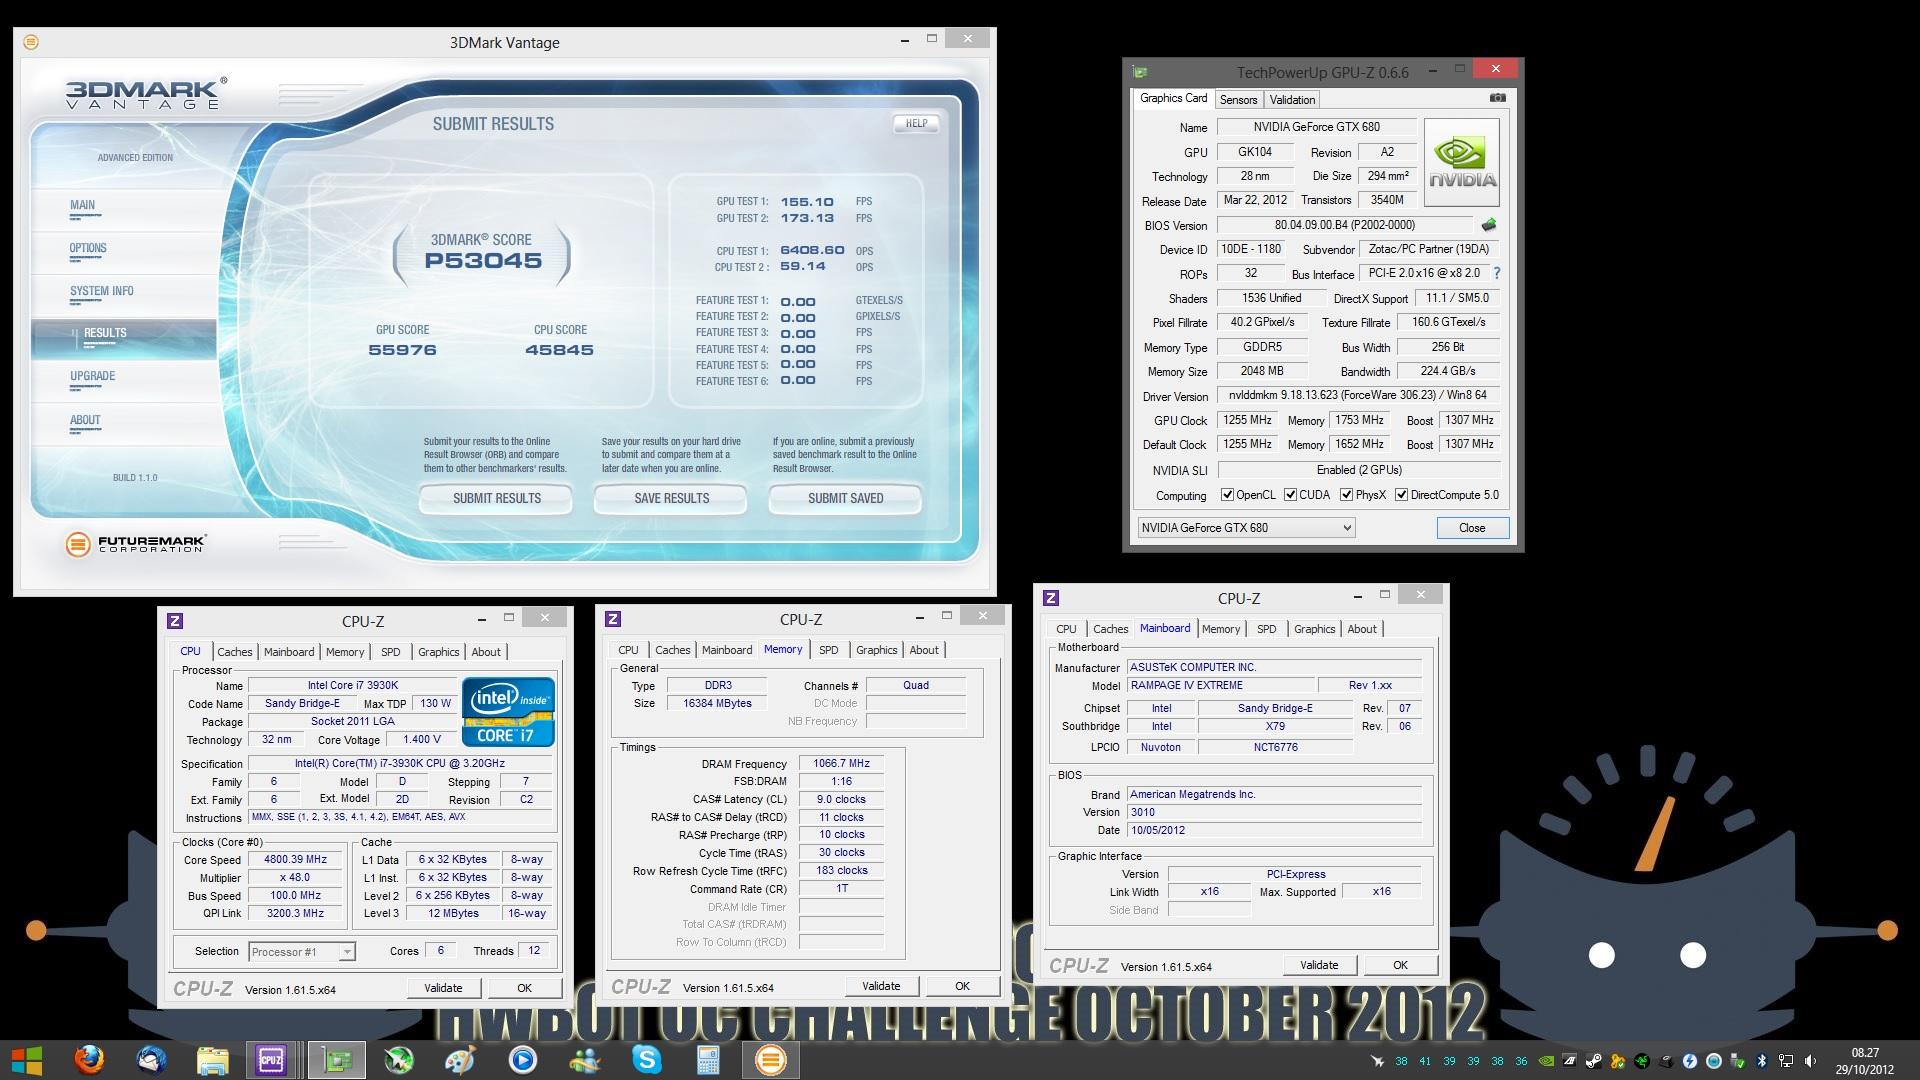The image size is (1920, 1080).
Task: Click the NVIDIA logo in GPU-Z
Action: click(x=1461, y=163)
